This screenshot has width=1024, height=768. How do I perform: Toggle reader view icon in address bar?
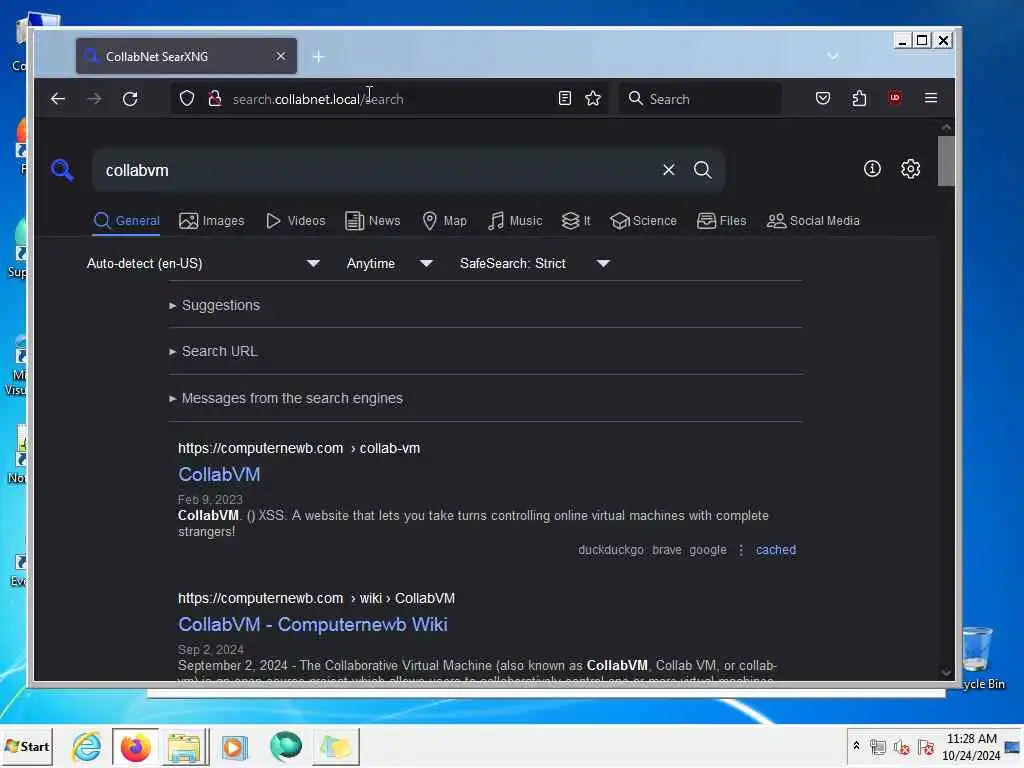tap(565, 99)
